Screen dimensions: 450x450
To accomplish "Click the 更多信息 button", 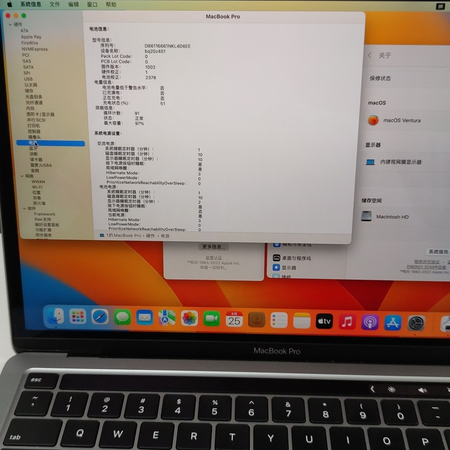I will click(213, 247).
